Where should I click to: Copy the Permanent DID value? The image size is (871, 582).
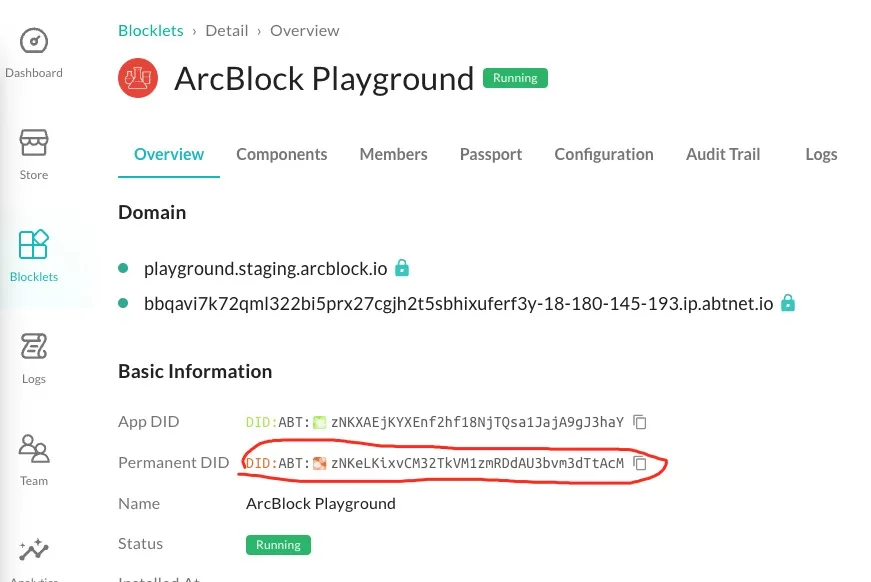tap(640, 463)
